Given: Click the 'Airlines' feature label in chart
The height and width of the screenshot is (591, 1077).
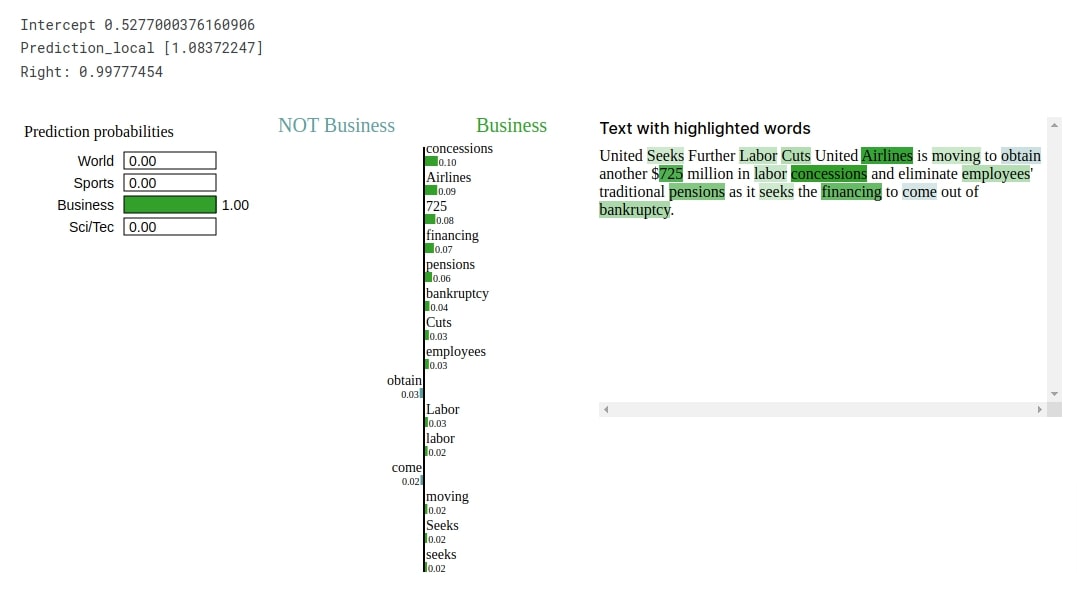Looking at the screenshot, I should [449, 177].
